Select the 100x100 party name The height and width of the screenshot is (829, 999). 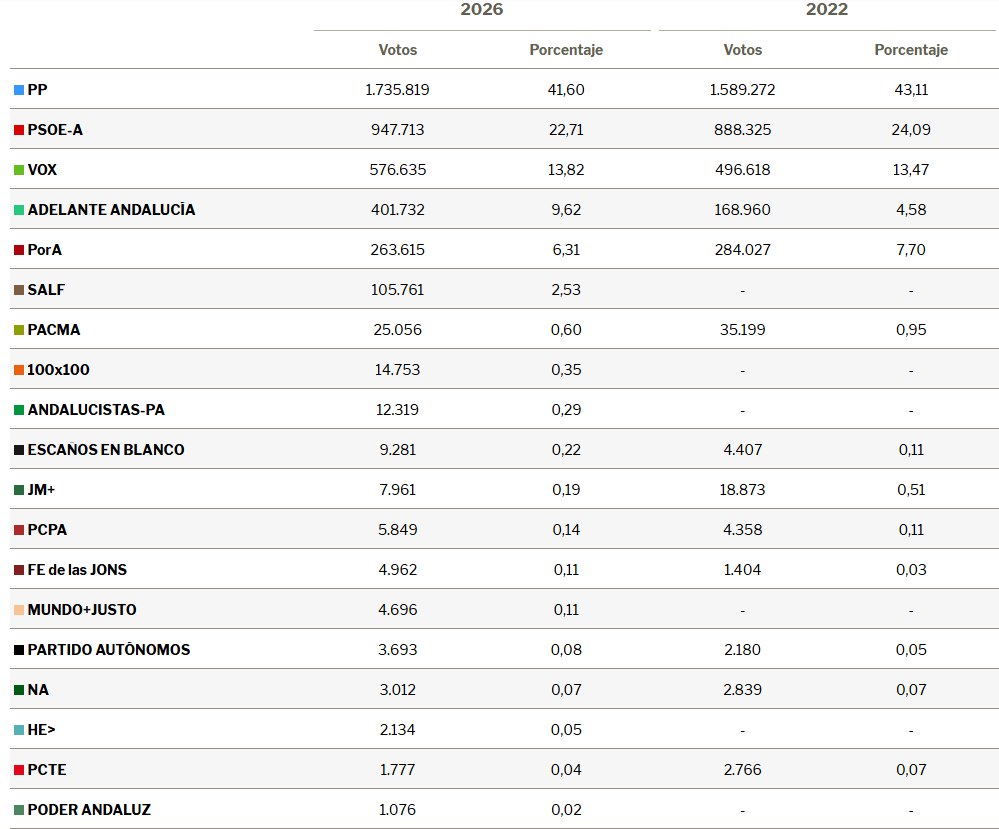tap(58, 370)
